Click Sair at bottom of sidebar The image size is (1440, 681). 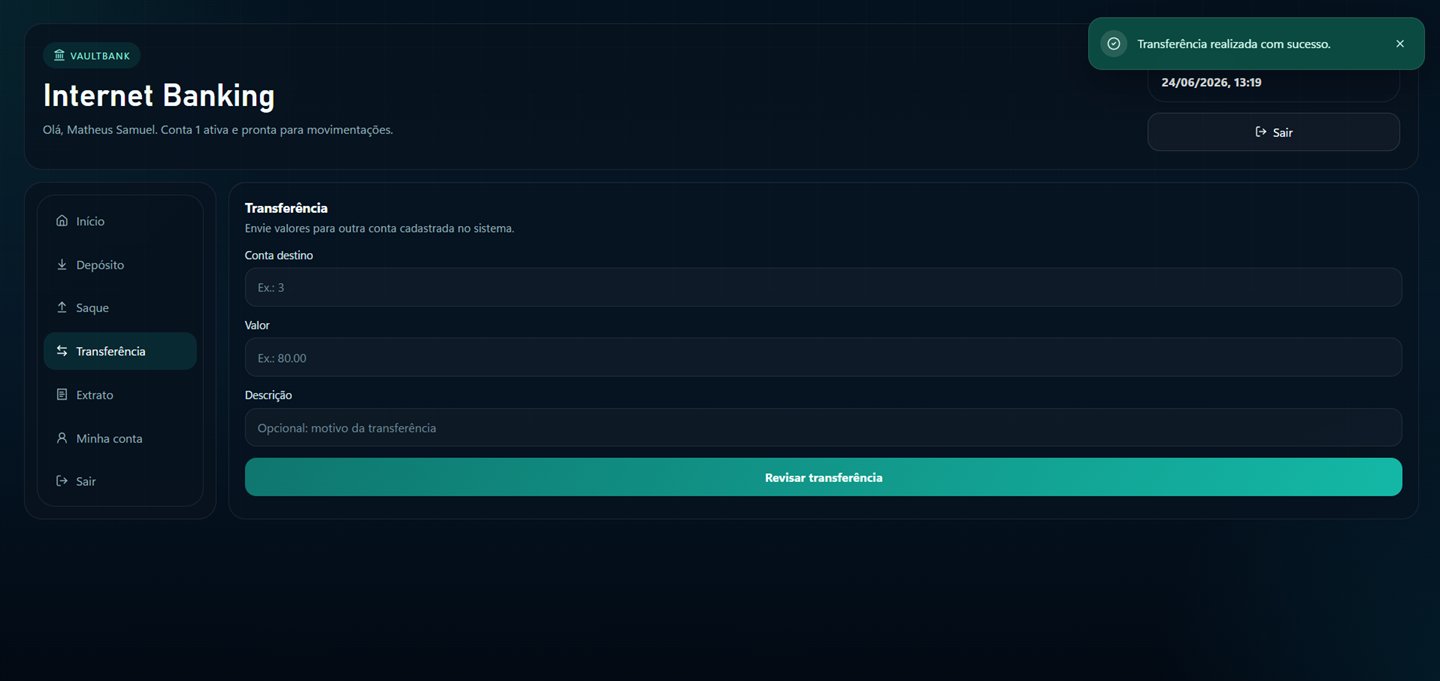(120, 481)
